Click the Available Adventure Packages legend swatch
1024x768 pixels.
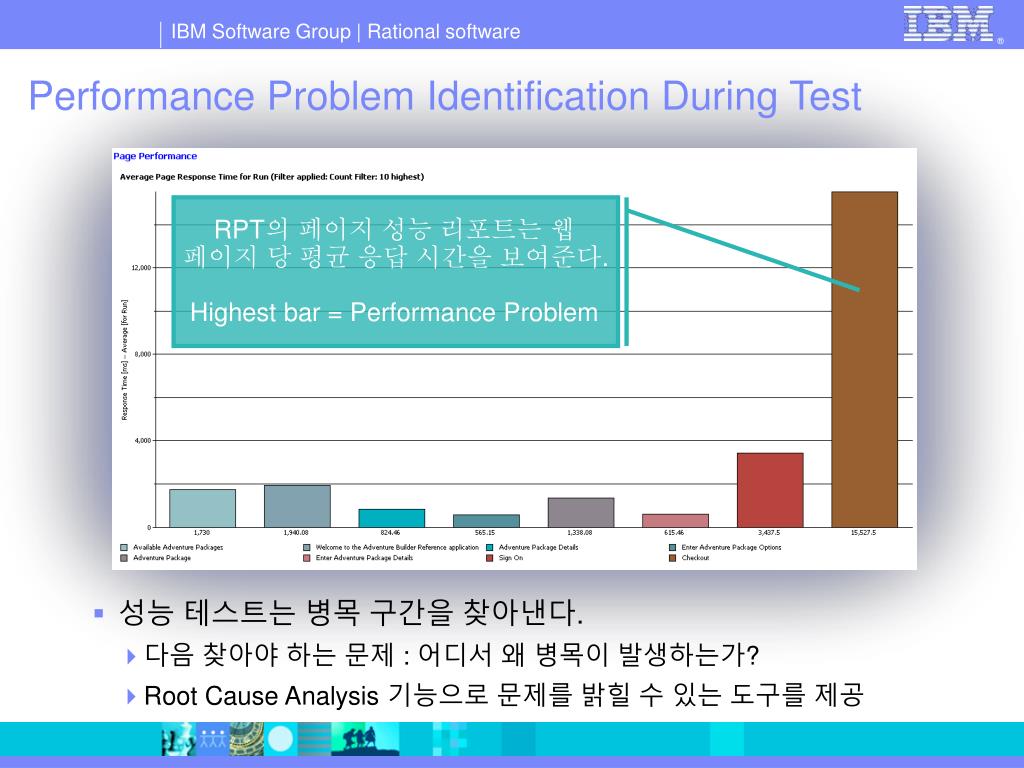click(x=124, y=547)
